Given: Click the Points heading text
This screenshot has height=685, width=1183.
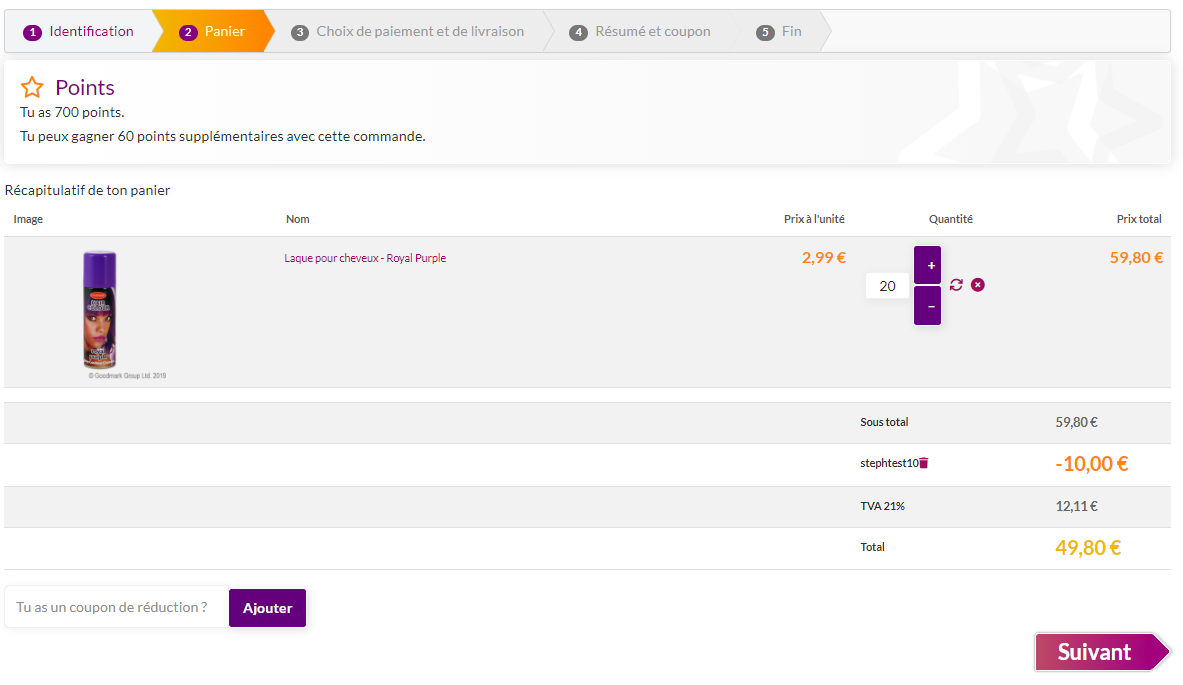Looking at the screenshot, I should [85, 87].
